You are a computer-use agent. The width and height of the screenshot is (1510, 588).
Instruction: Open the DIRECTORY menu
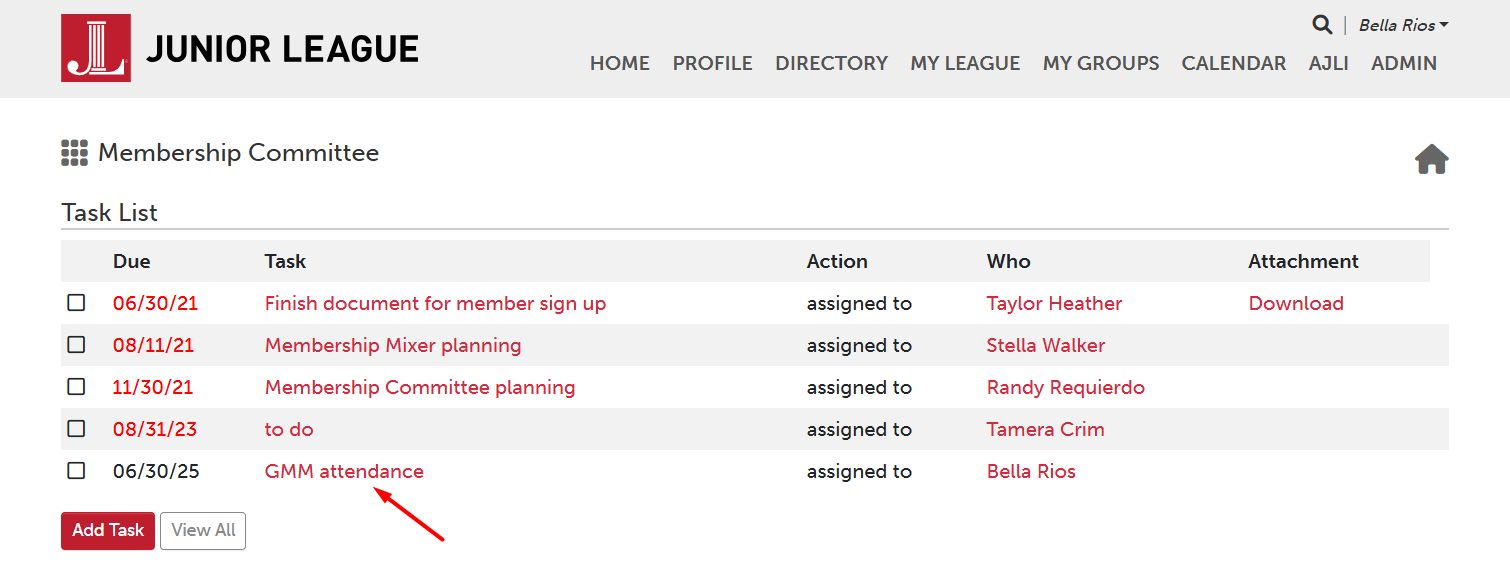tap(831, 63)
